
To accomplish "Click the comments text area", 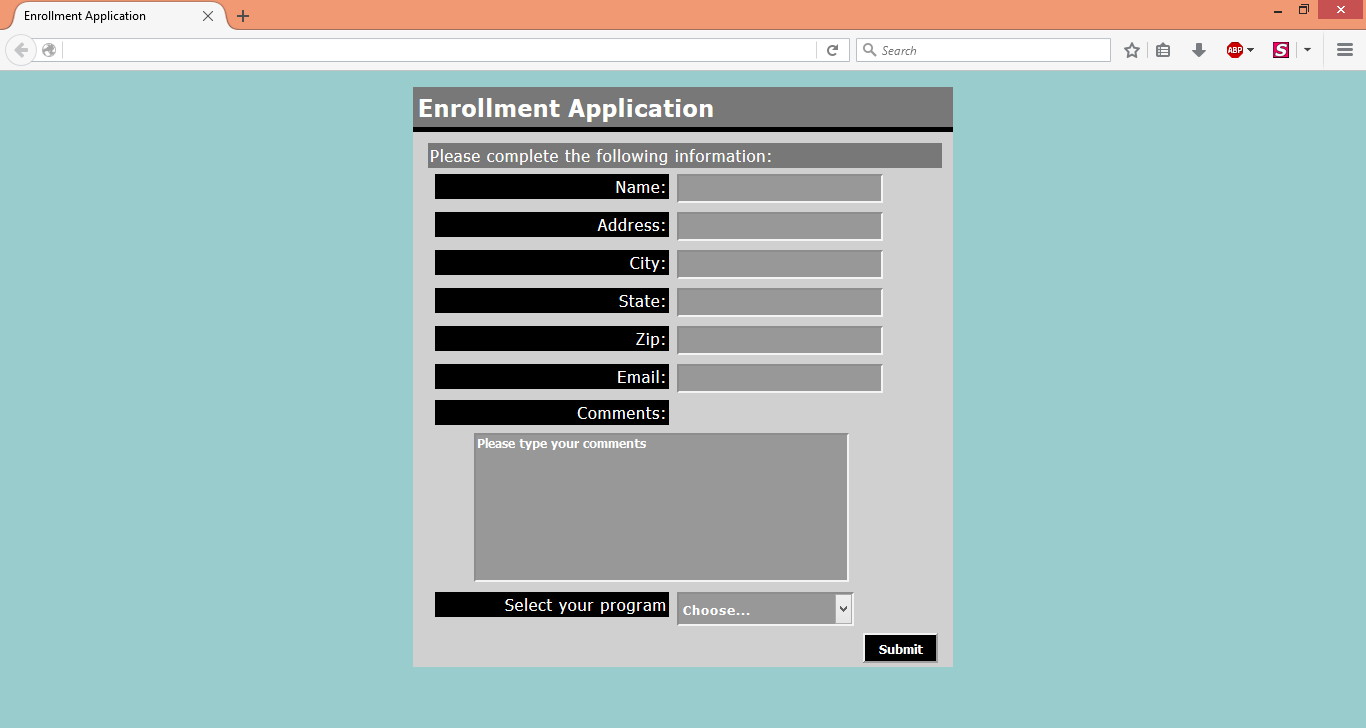I will coord(661,507).
